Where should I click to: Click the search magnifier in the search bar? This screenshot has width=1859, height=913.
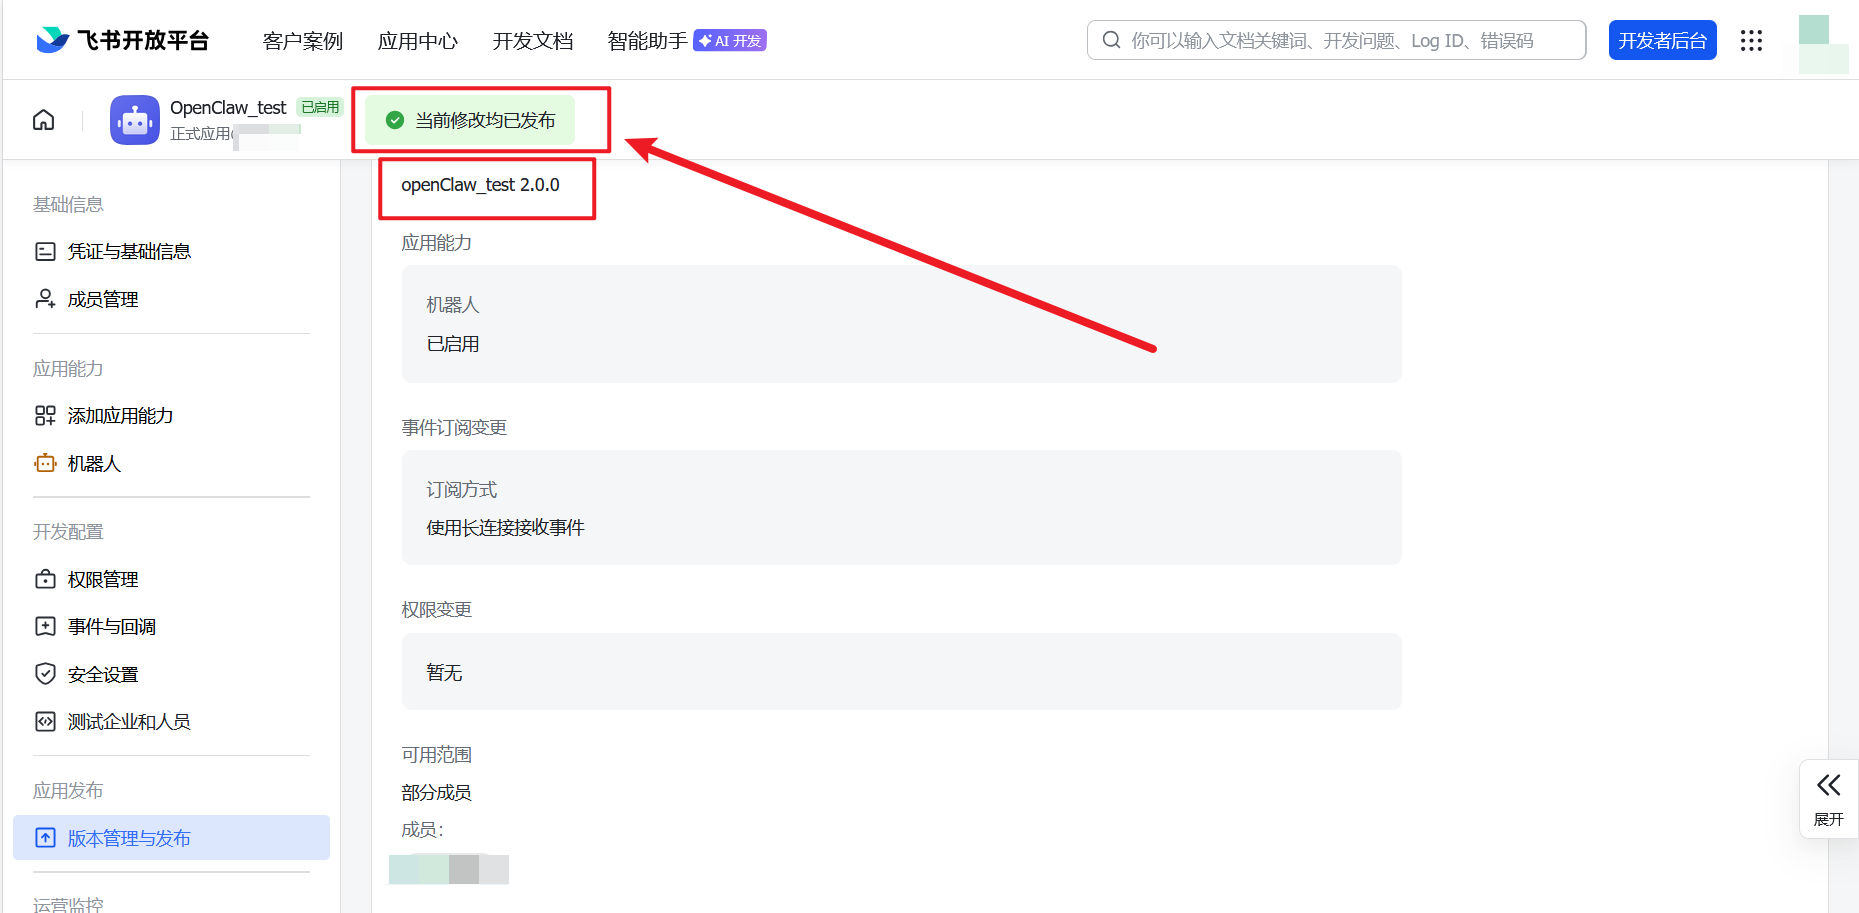click(x=1111, y=40)
